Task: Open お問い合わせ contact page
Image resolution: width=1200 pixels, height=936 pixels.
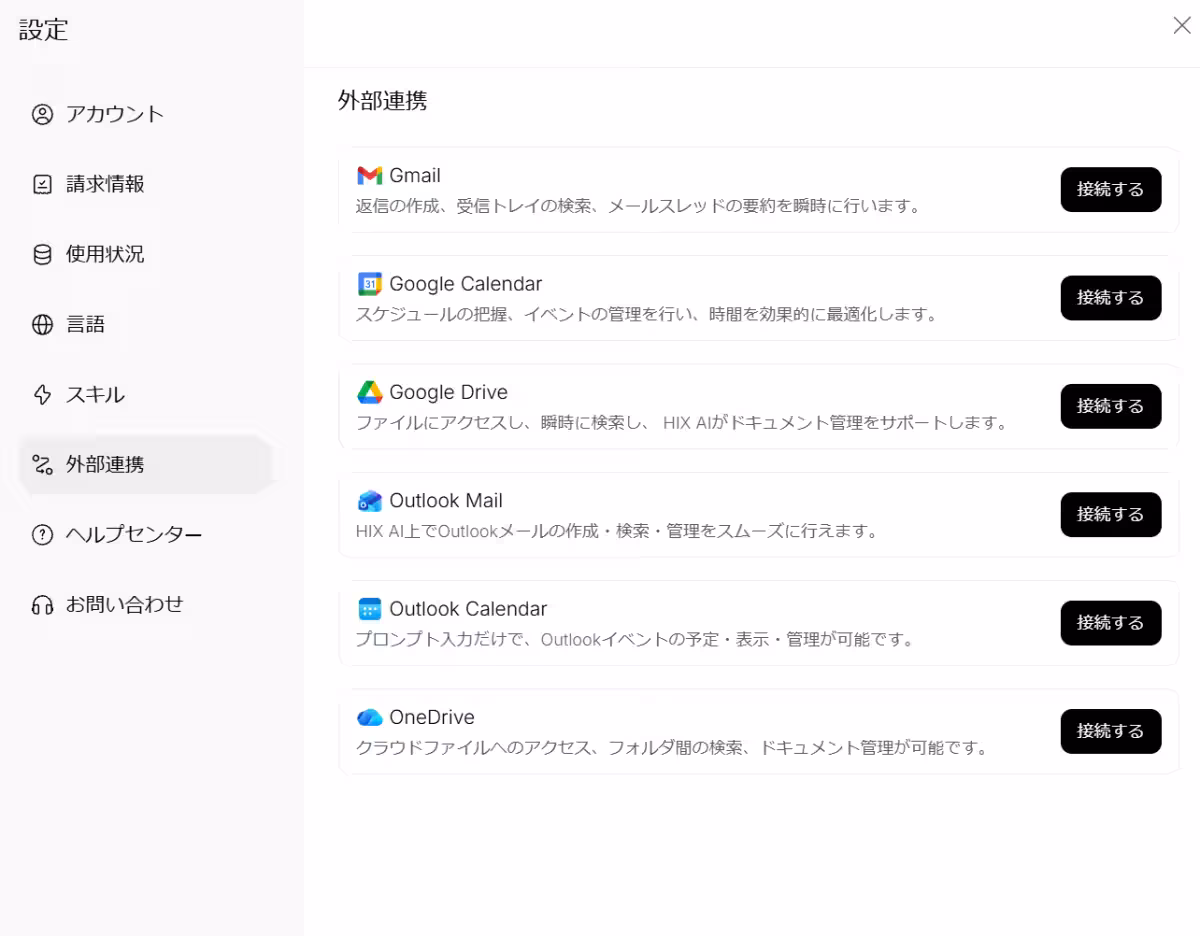Action: pyautogui.click(x=146, y=604)
